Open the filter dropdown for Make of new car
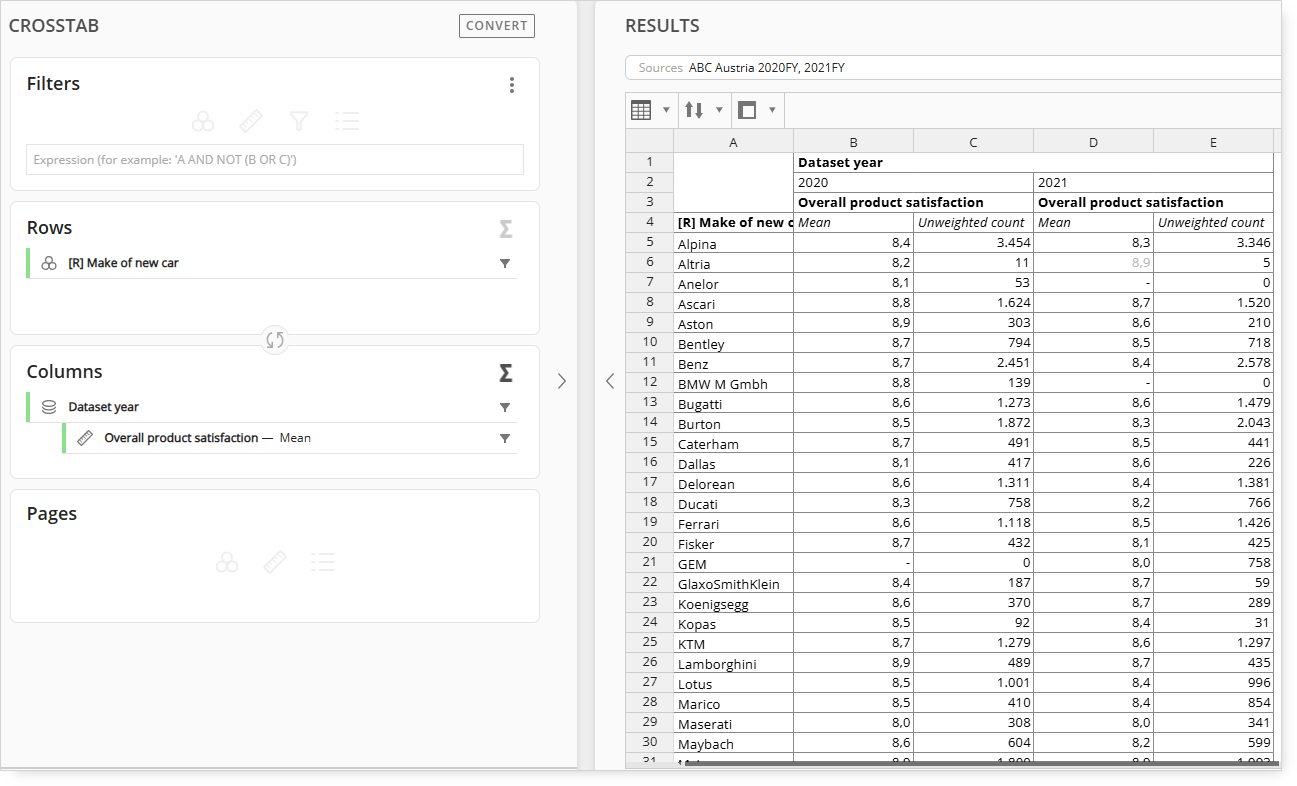1297x786 pixels. [x=505, y=264]
